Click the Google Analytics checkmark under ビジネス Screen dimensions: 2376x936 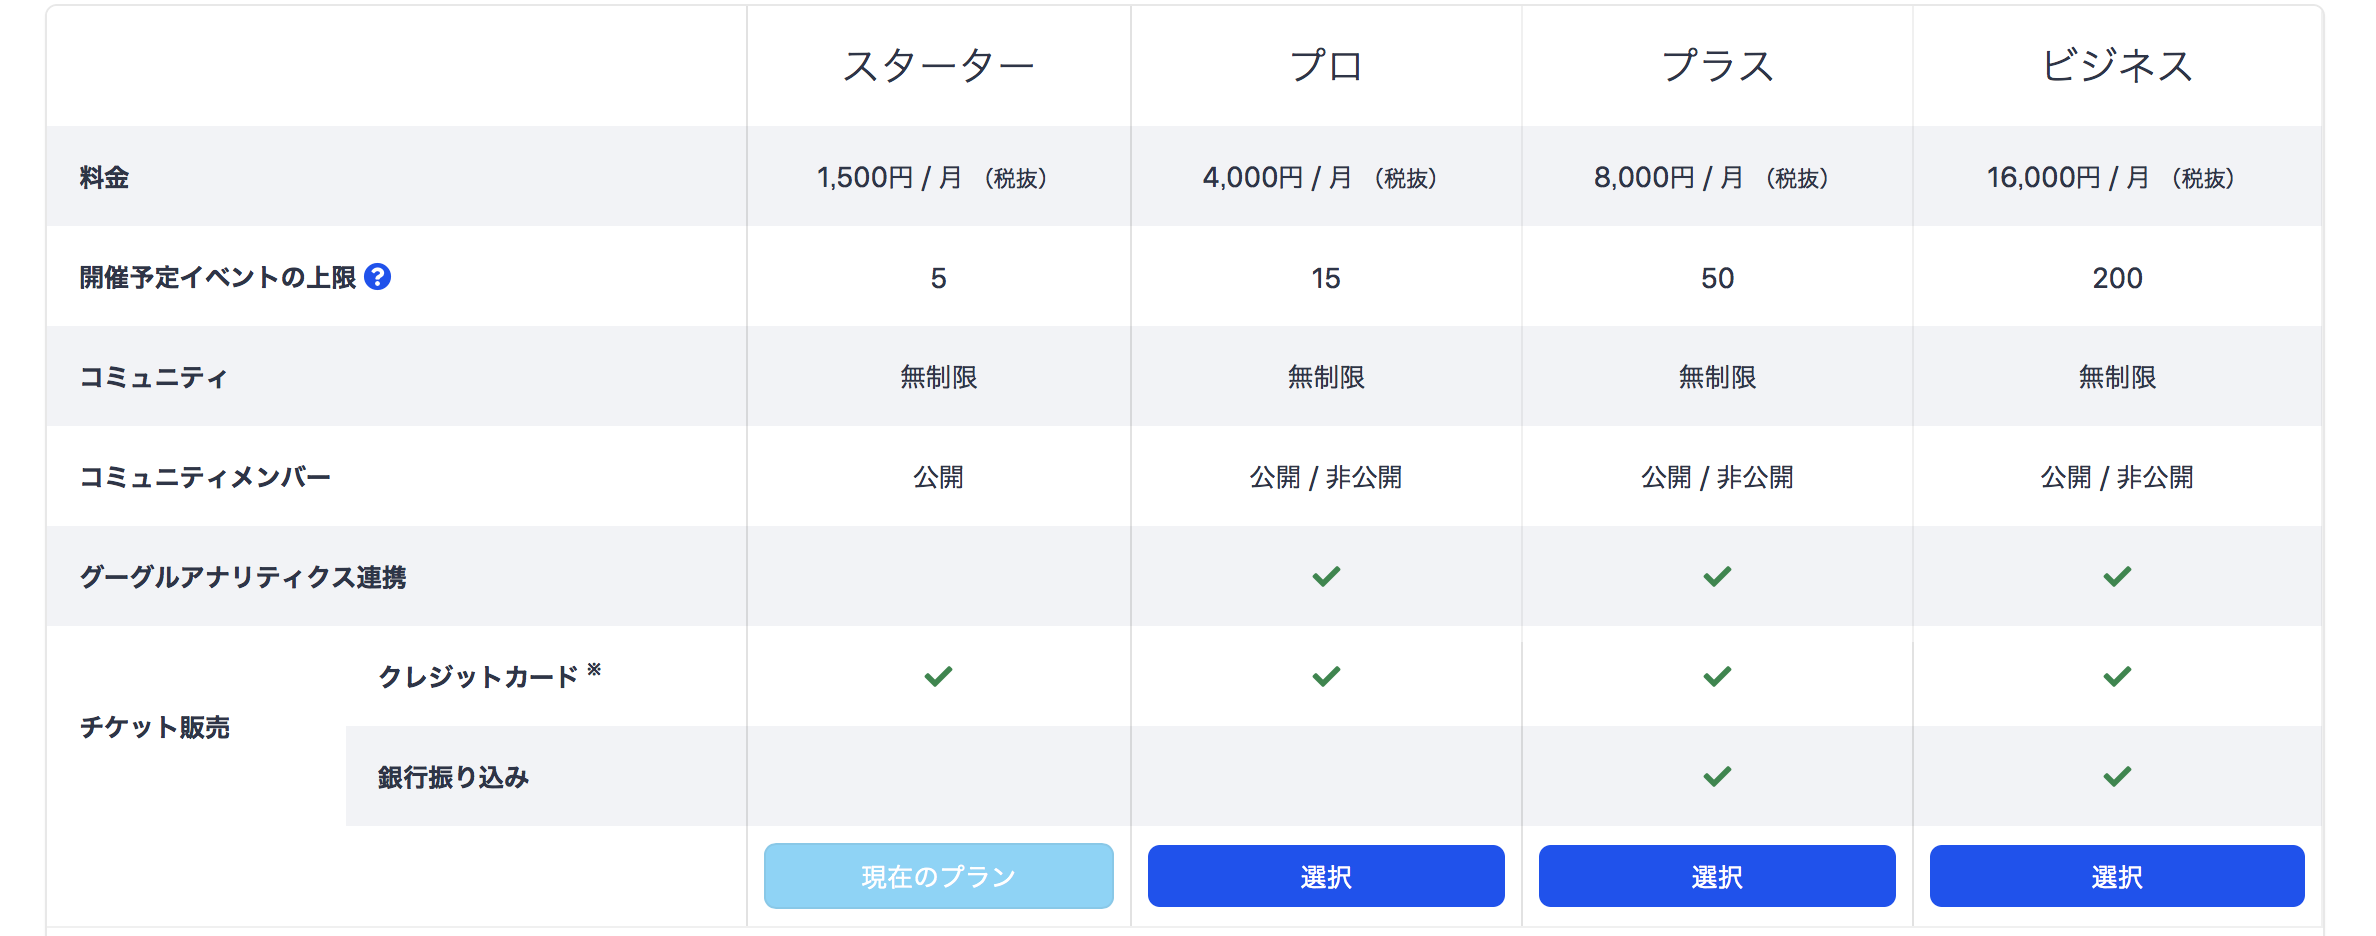(2117, 577)
